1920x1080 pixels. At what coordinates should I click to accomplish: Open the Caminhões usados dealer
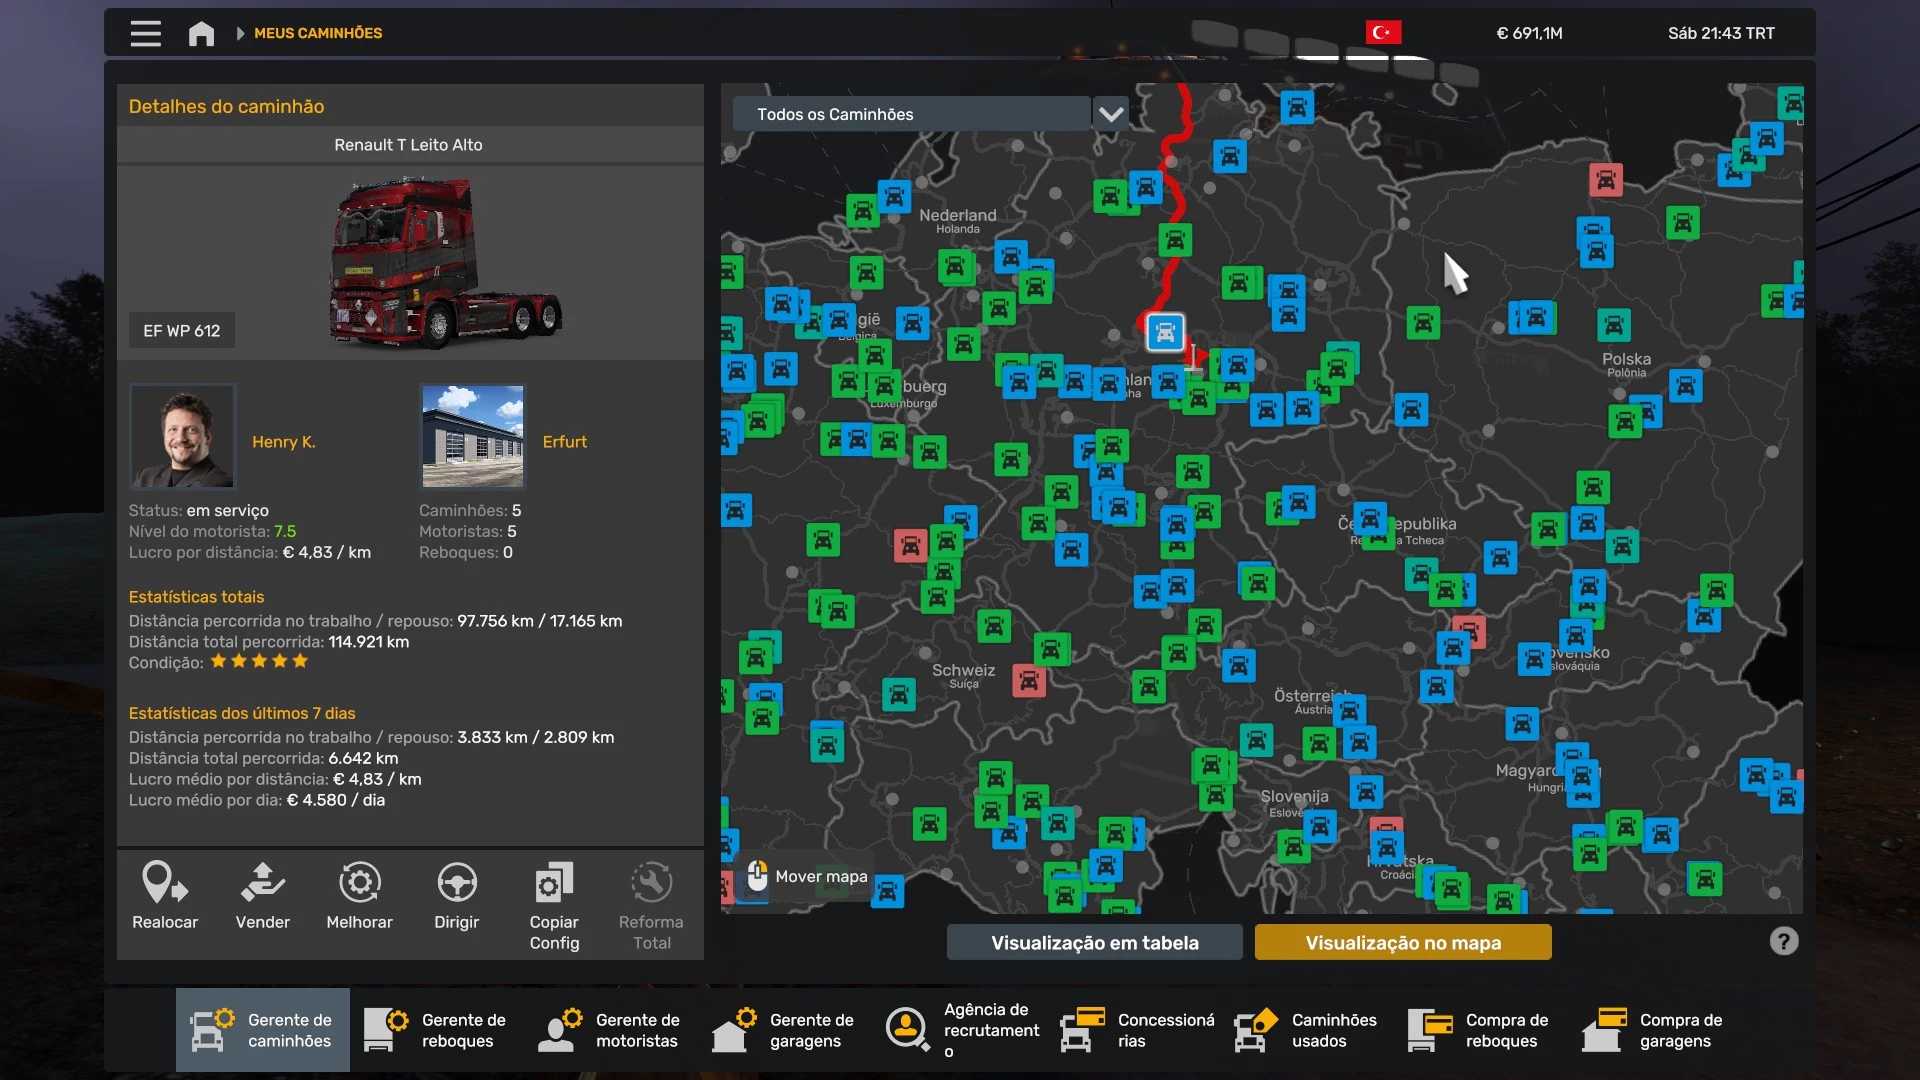(1306, 1030)
